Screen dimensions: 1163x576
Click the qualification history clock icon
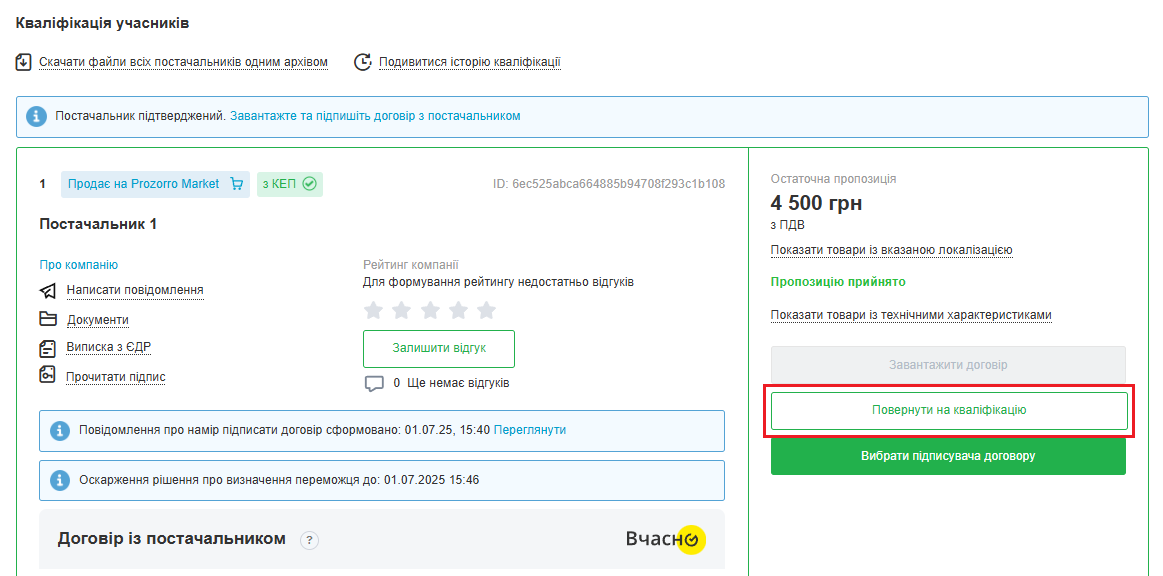[x=363, y=62]
